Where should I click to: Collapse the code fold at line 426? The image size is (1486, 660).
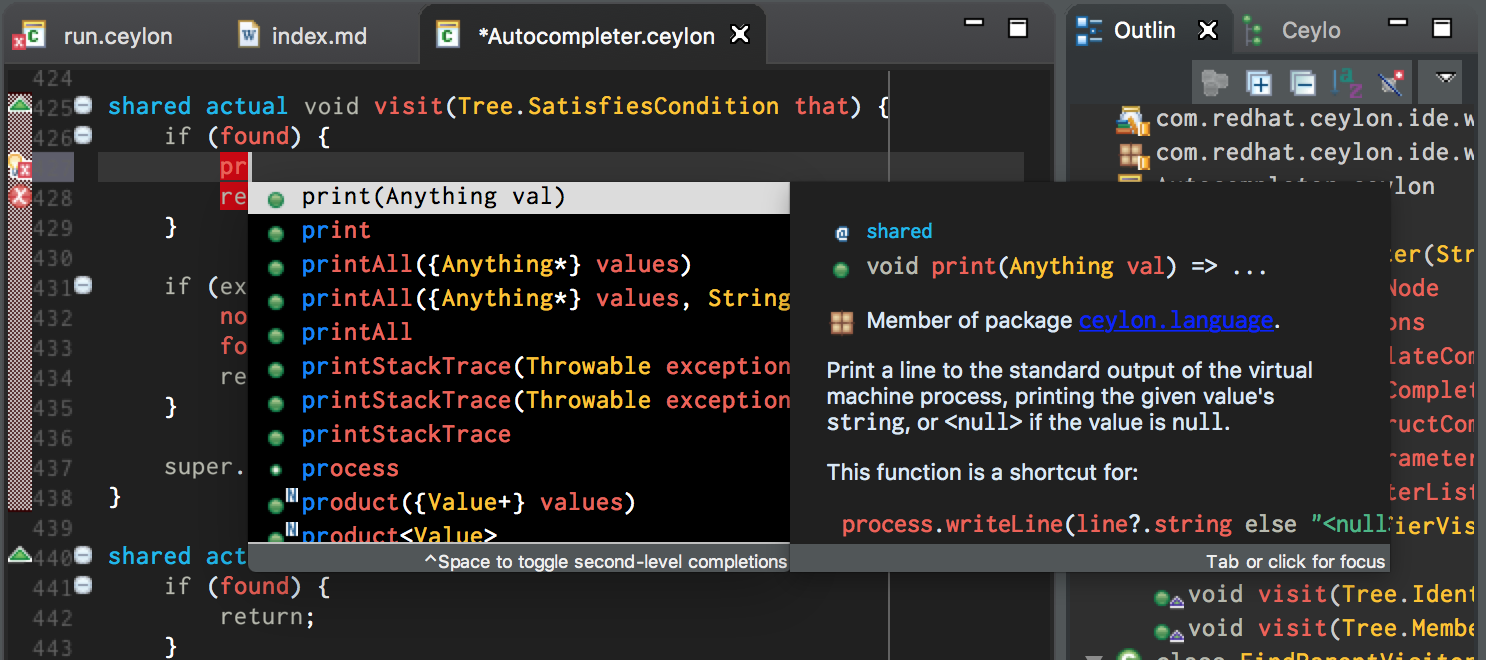pos(84,135)
